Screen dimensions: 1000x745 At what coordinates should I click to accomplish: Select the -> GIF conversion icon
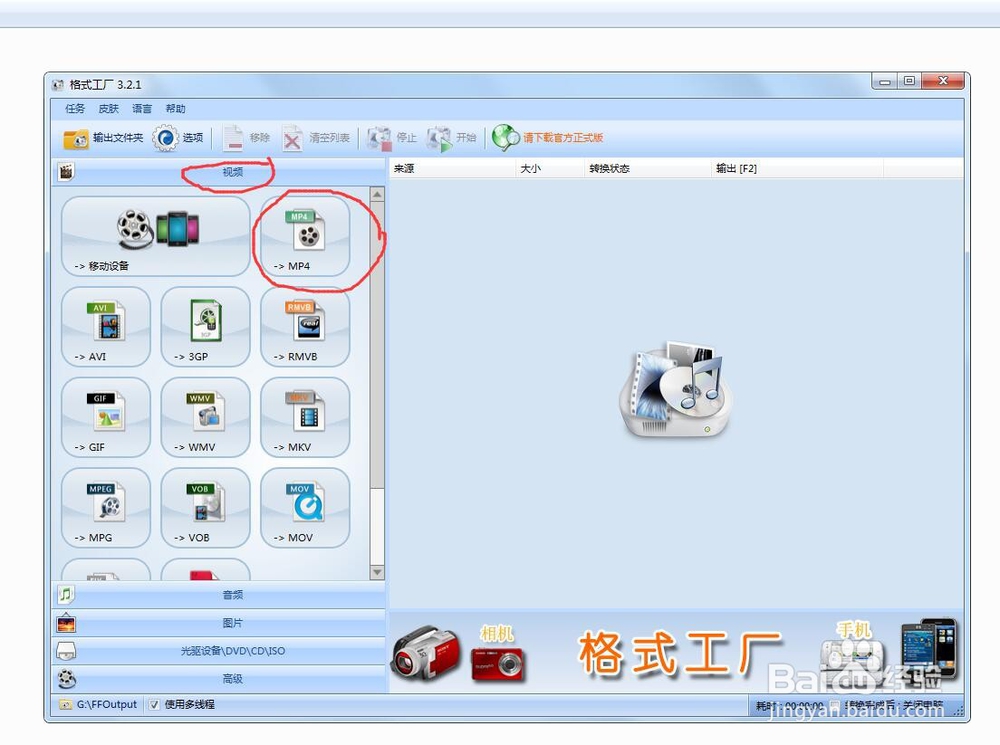tap(106, 417)
